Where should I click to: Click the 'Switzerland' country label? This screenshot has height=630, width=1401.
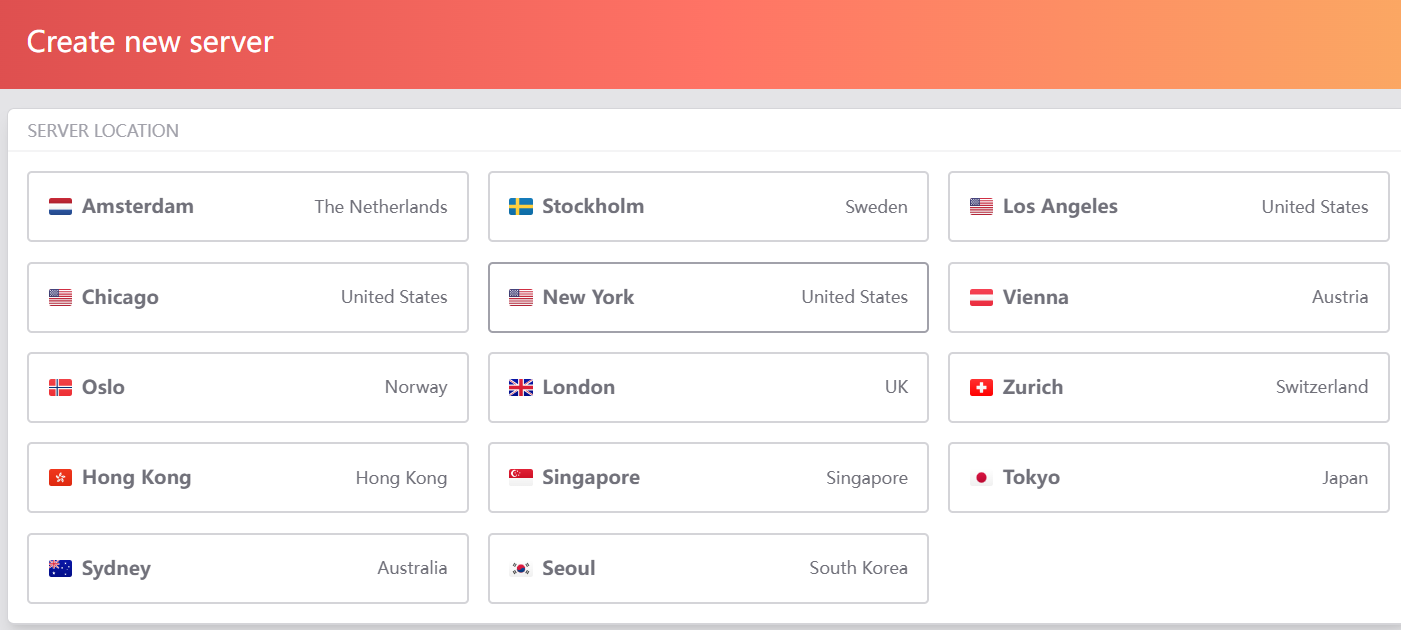tap(1321, 387)
